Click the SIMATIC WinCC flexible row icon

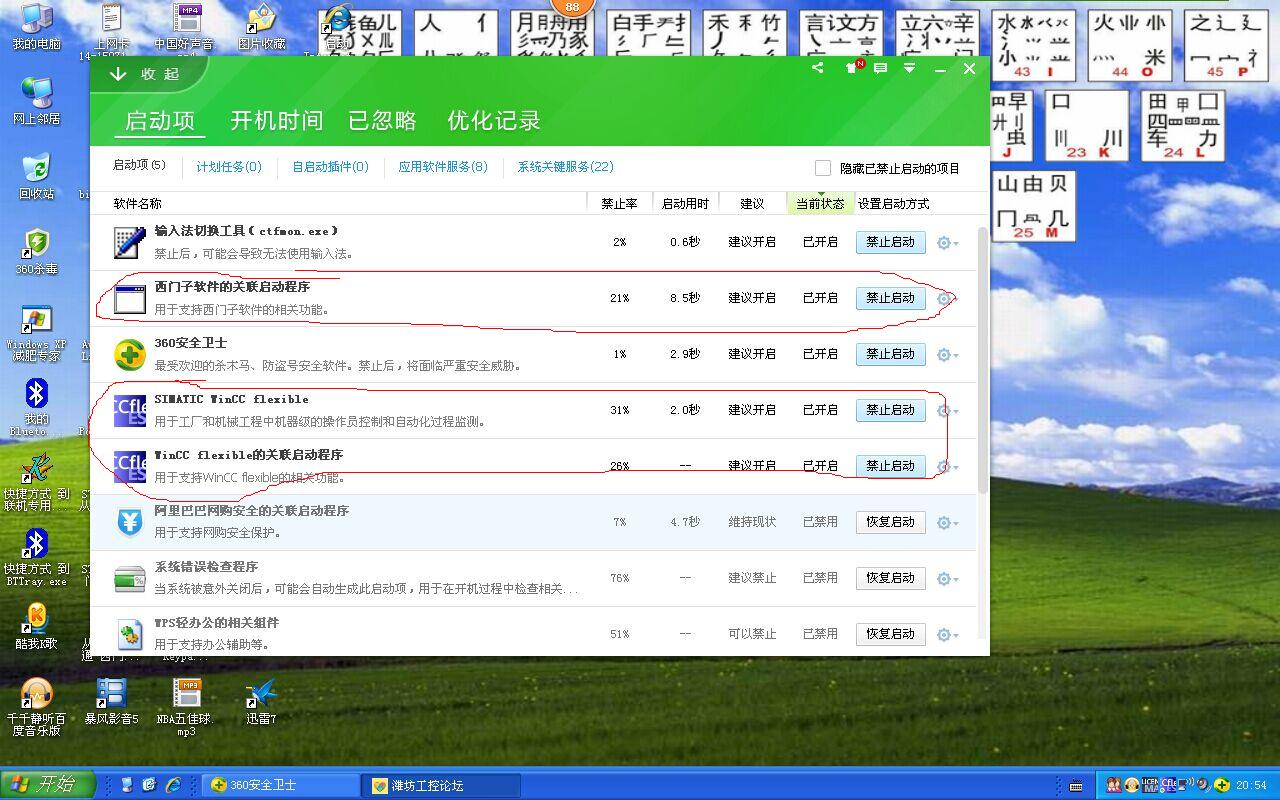[130, 411]
